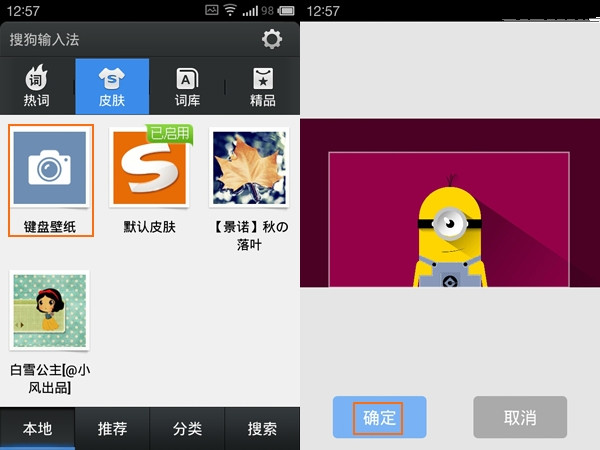Open the 精品 featured tab

(x=262, y=86)
